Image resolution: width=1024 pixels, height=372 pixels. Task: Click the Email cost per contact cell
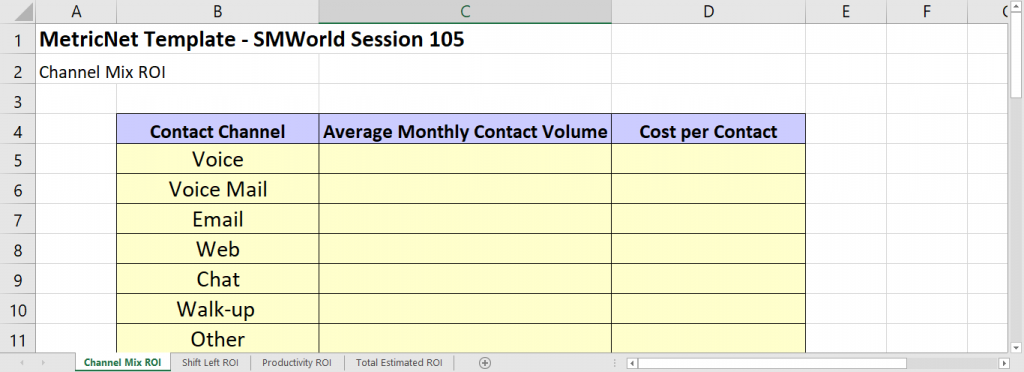709,219
